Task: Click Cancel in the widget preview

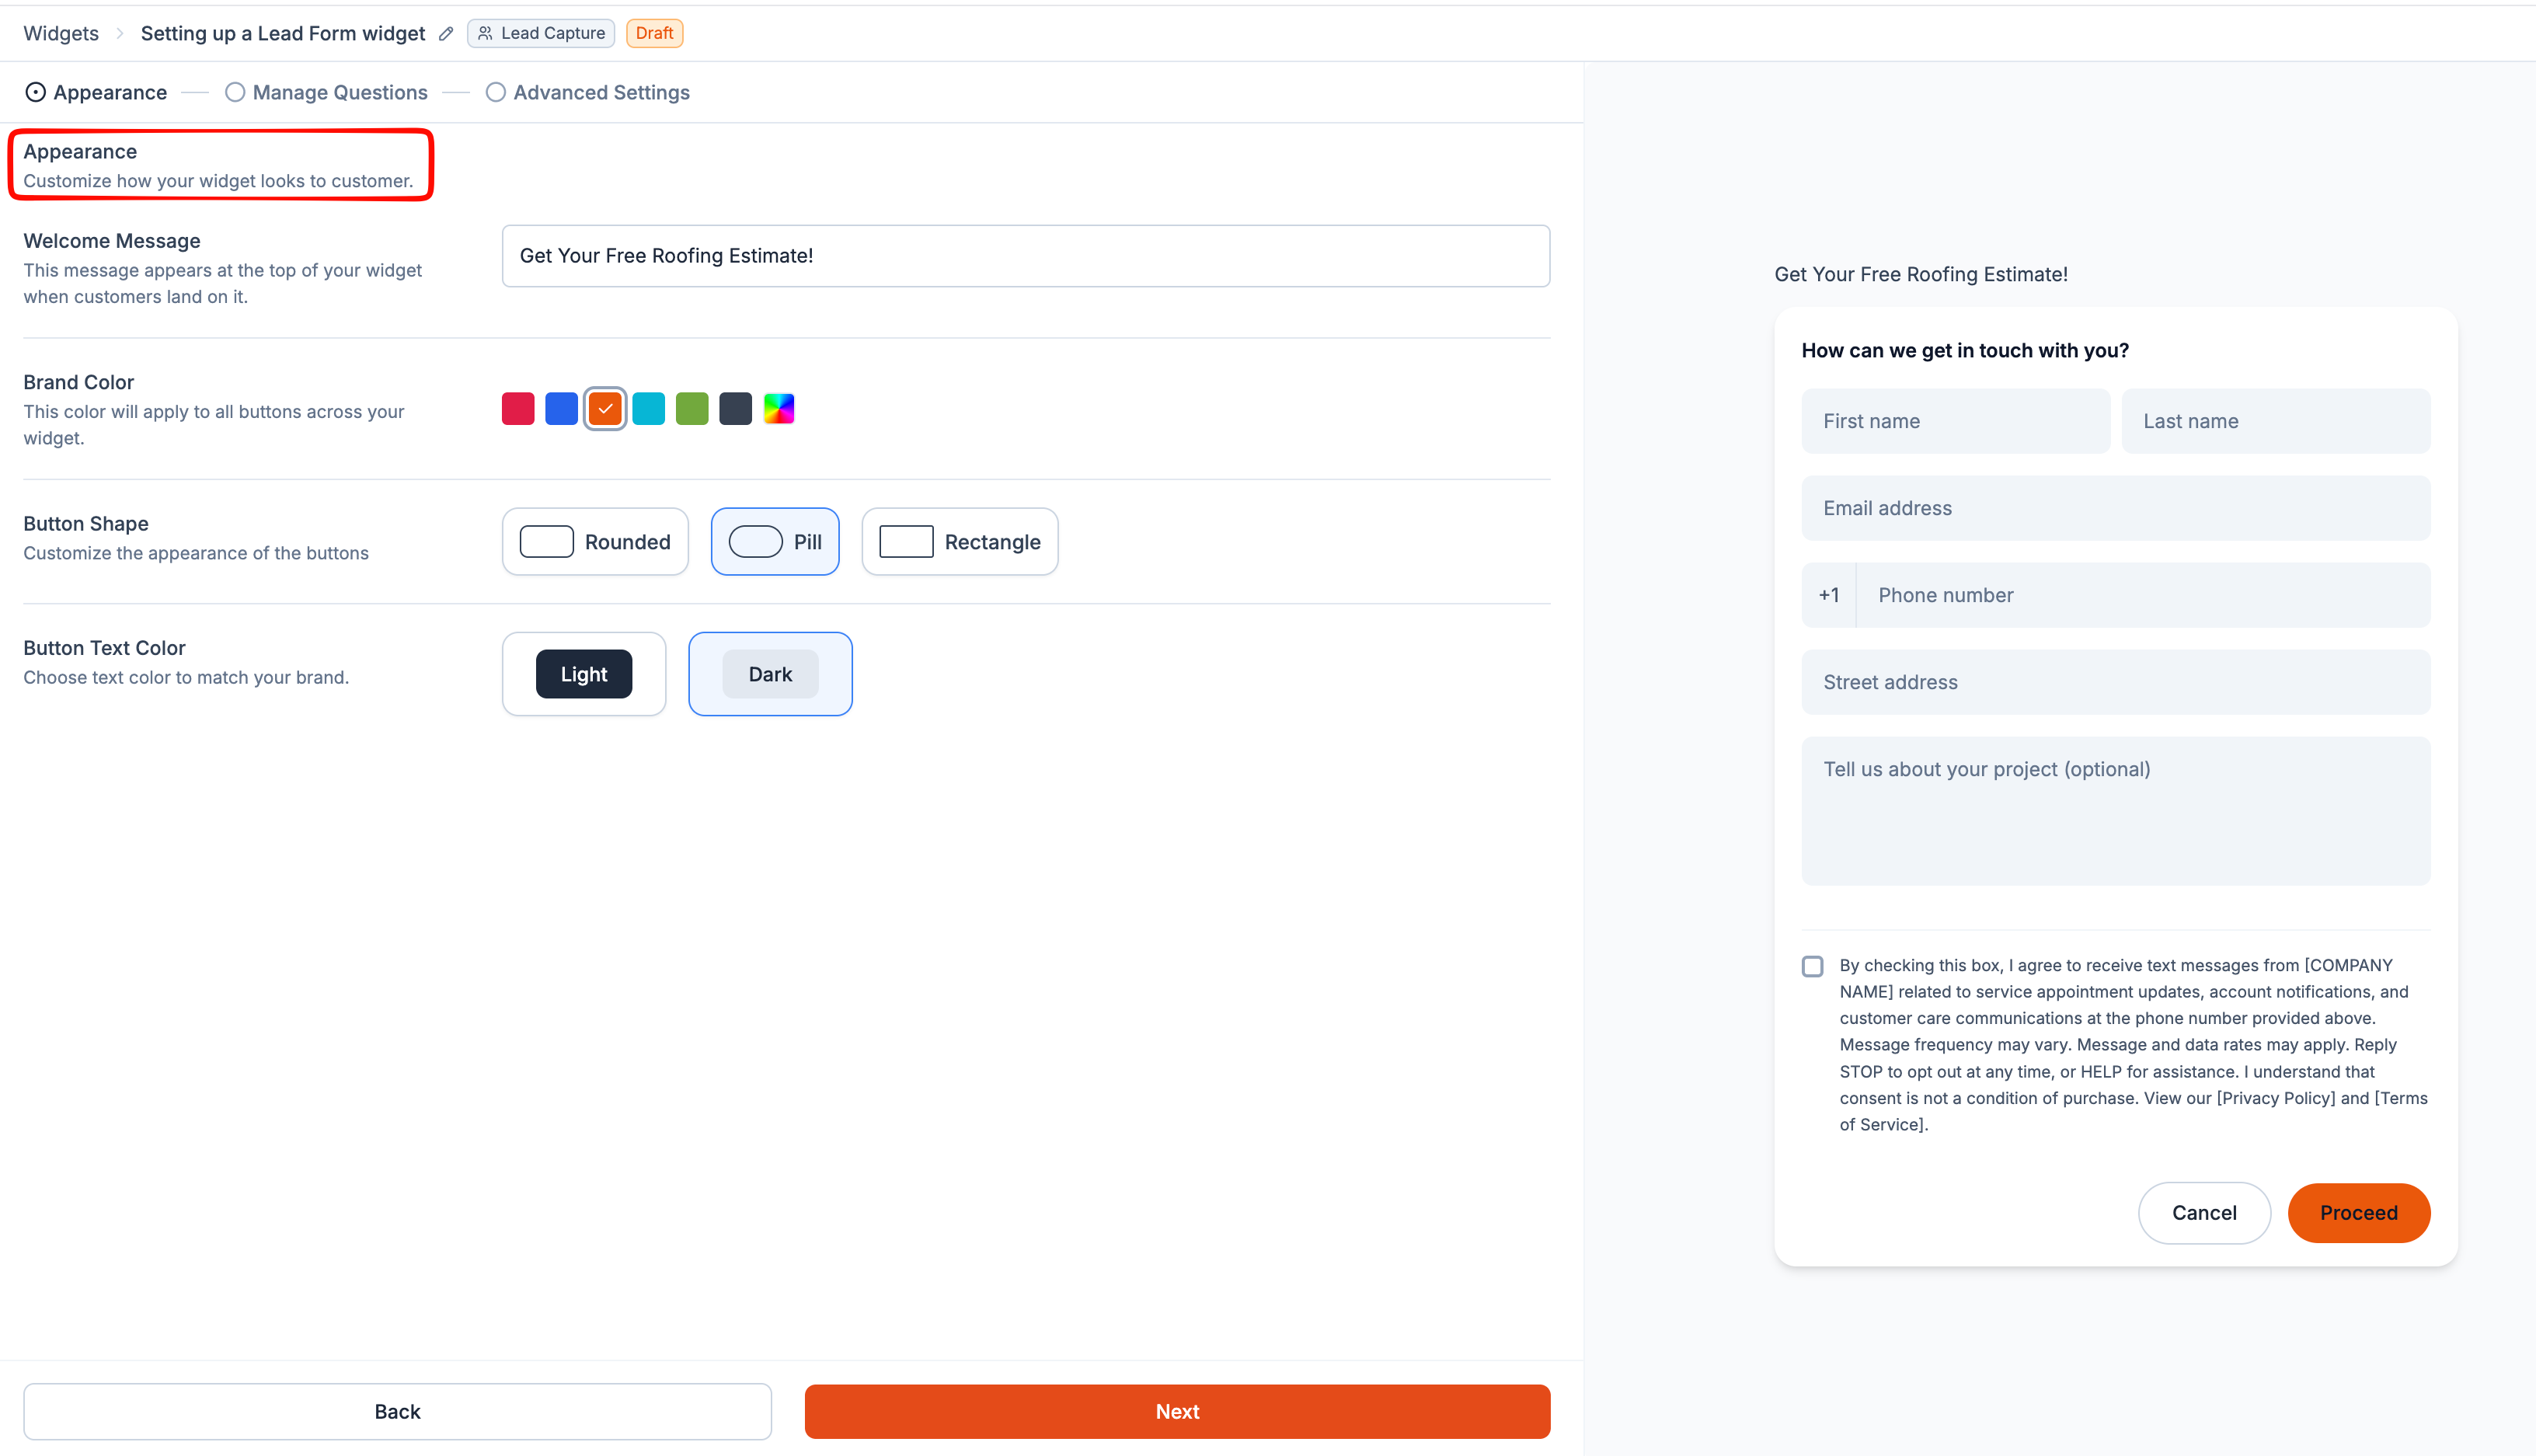Action: pyautogui.click(x=2204, y=1213)
